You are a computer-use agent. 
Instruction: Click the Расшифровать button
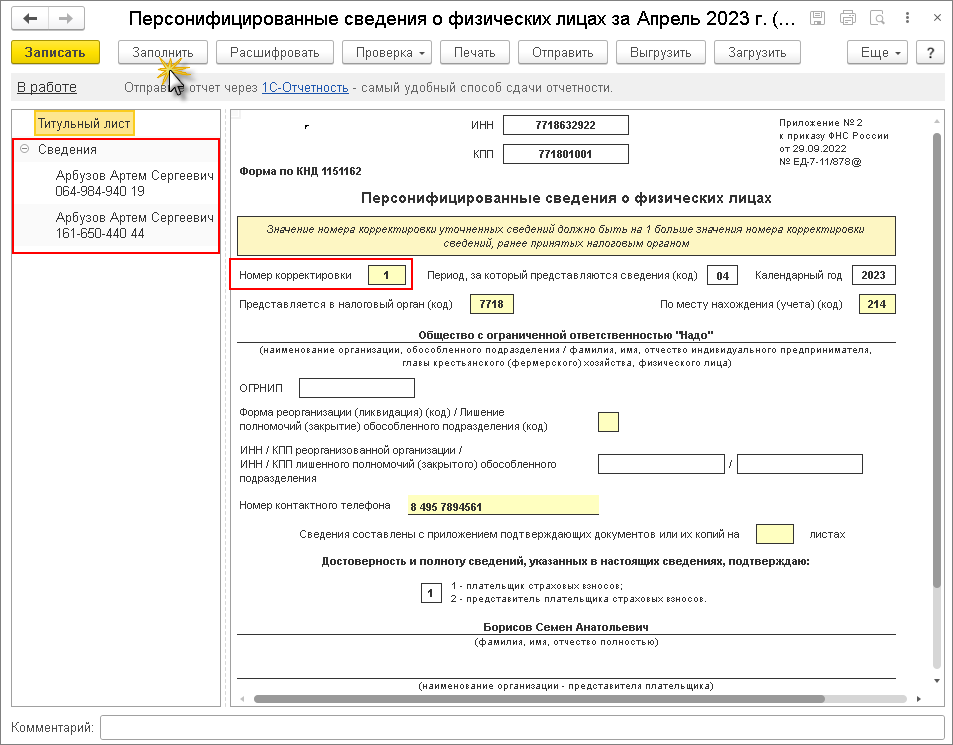275,53
